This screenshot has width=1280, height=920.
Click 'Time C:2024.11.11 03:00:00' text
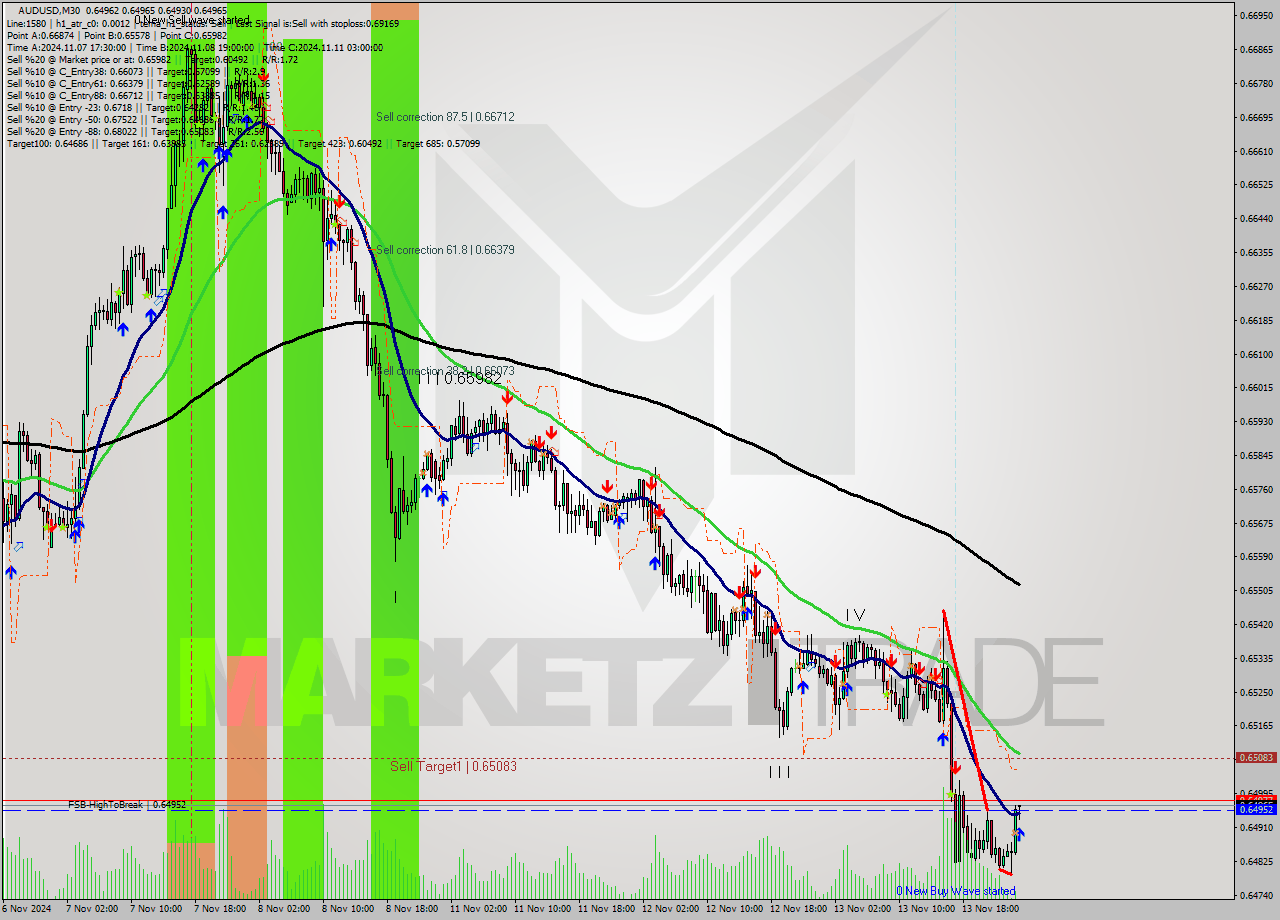click(x=323, y=47)
